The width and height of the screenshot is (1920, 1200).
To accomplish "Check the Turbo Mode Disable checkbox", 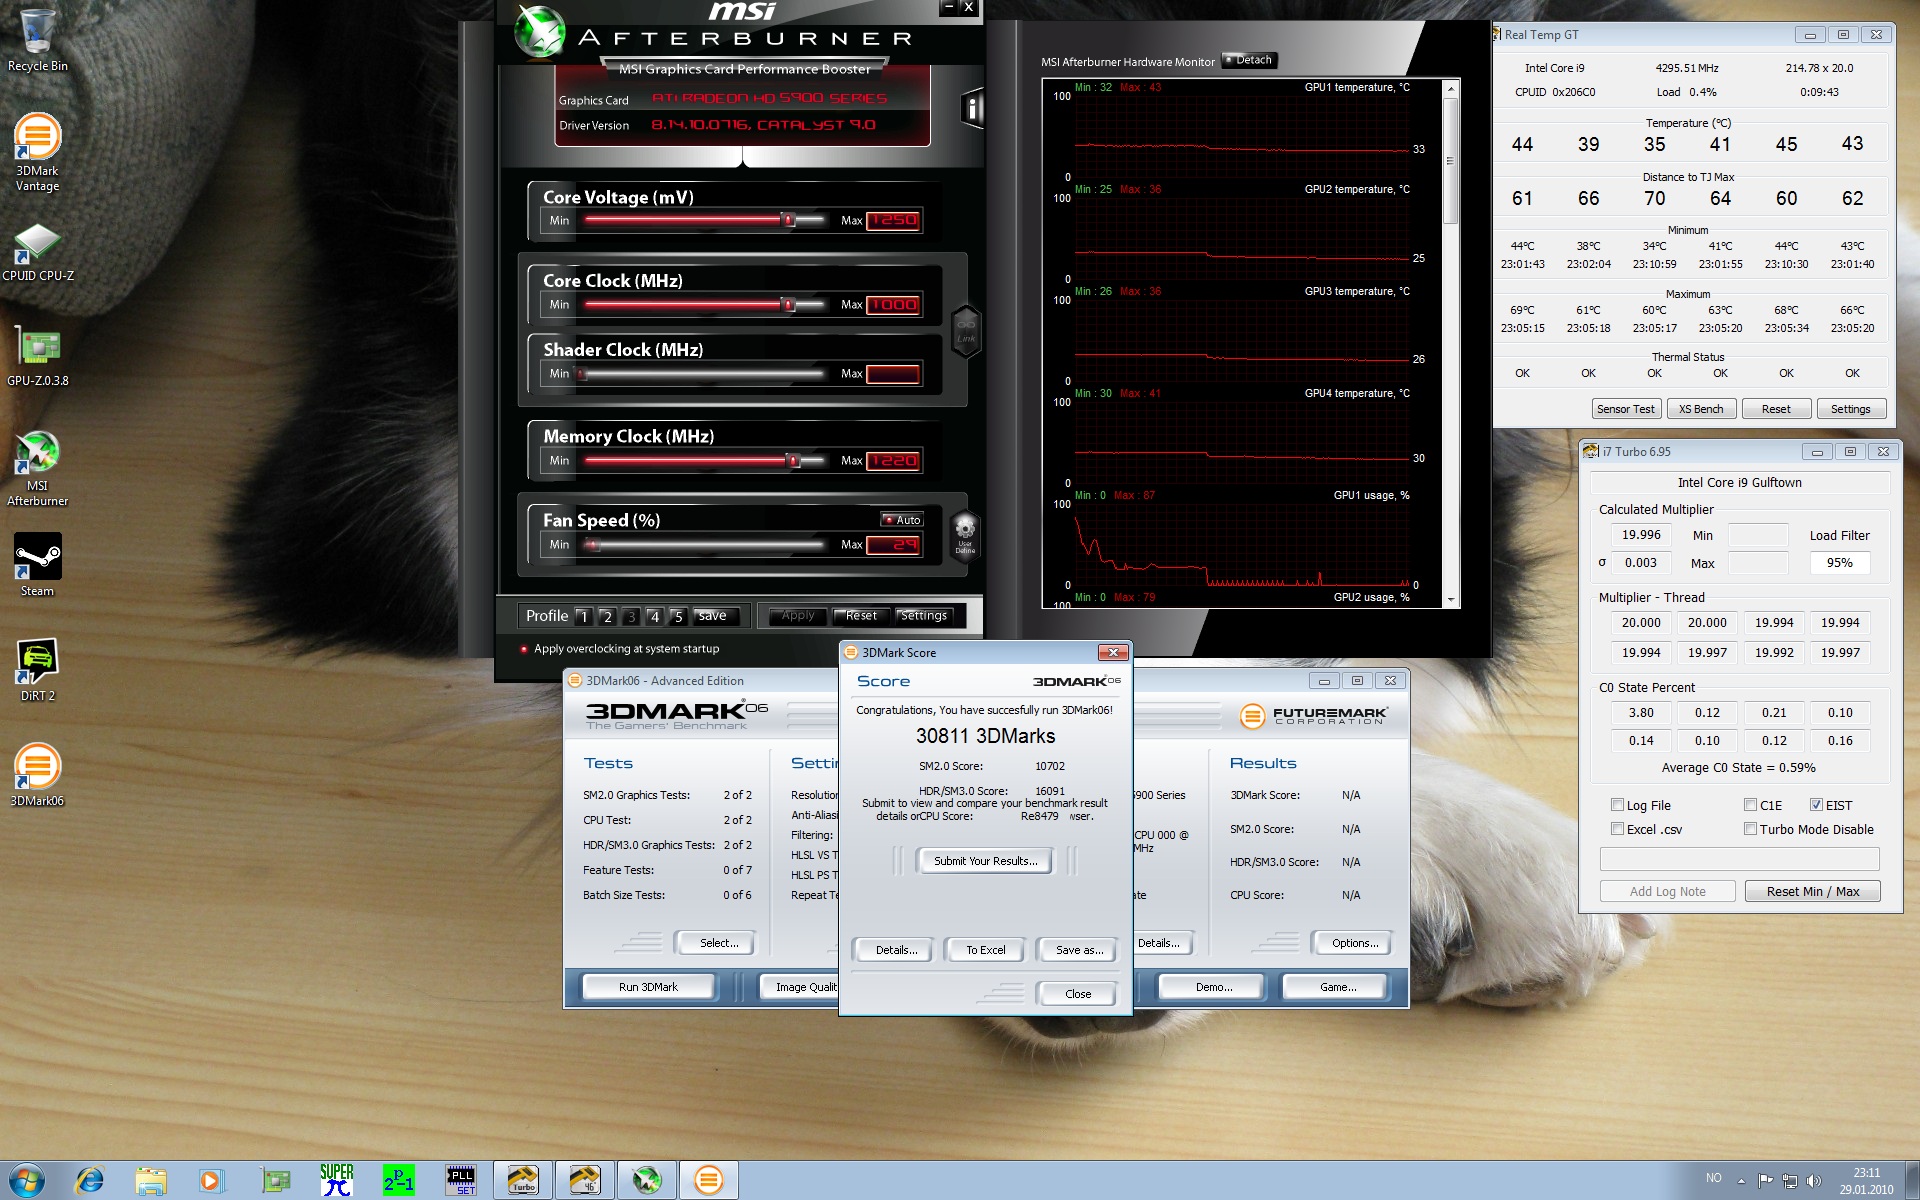I will pyautogui.click(x=1750, y=829).
